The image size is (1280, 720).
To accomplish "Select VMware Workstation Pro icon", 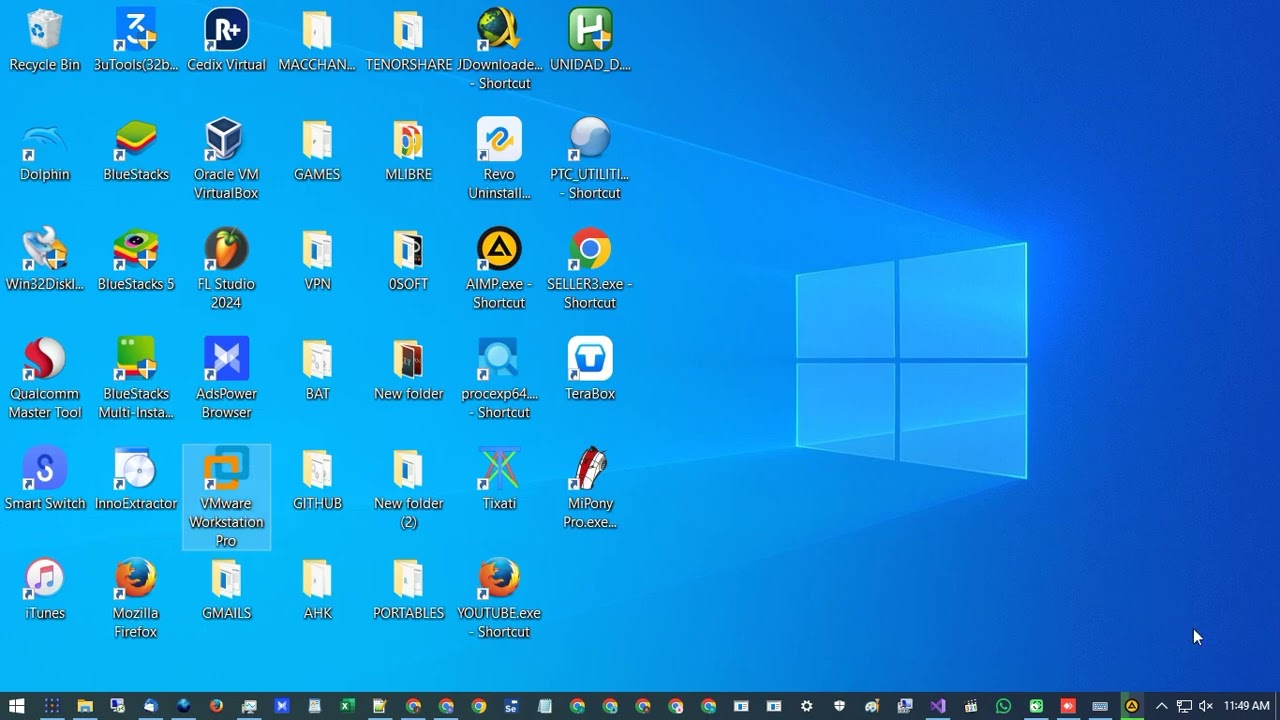I will [226, 498].
